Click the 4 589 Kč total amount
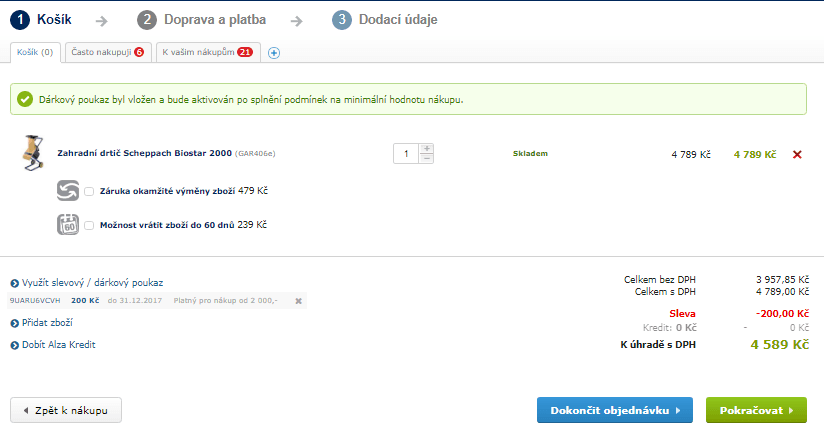 click(780, 345)
